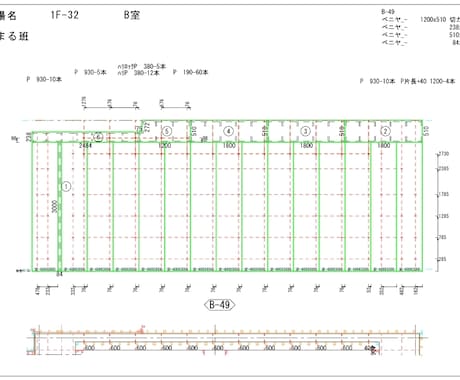The width and height of the screenshot is (460, 380).
Task: Click the 1785 height mark
Action: point(443,194)
